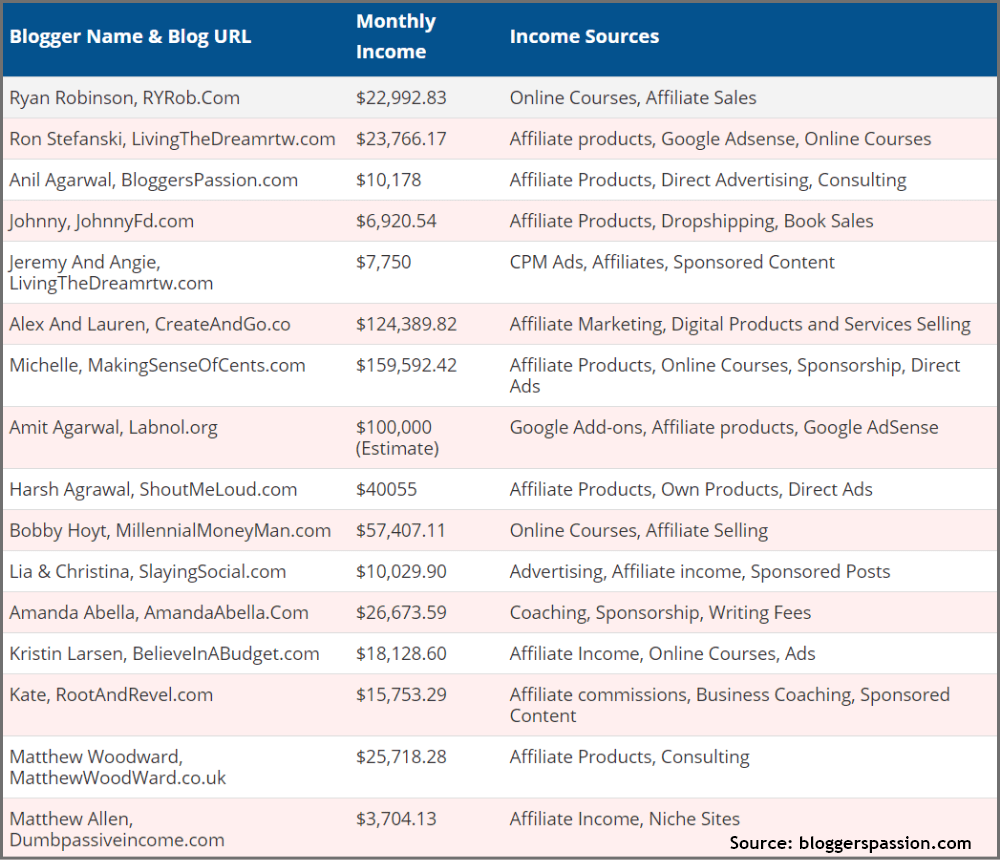Click the 'Source: bloggerspassion.com' credit
1000x860 pixels.
pos(850,843)
